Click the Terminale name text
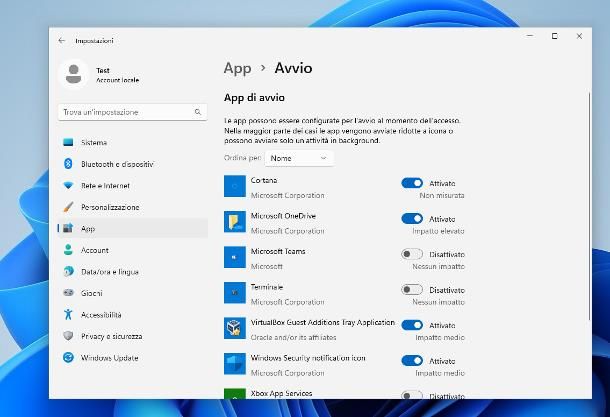This screenshot has height=417, width=610. point(267,287)
